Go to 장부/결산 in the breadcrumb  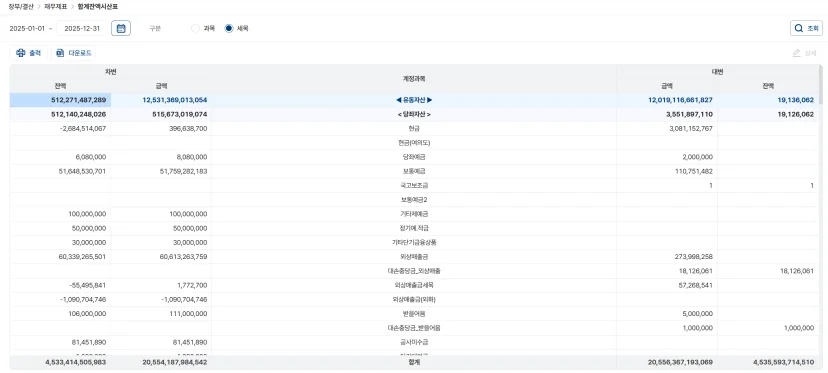tap(21, 7)
